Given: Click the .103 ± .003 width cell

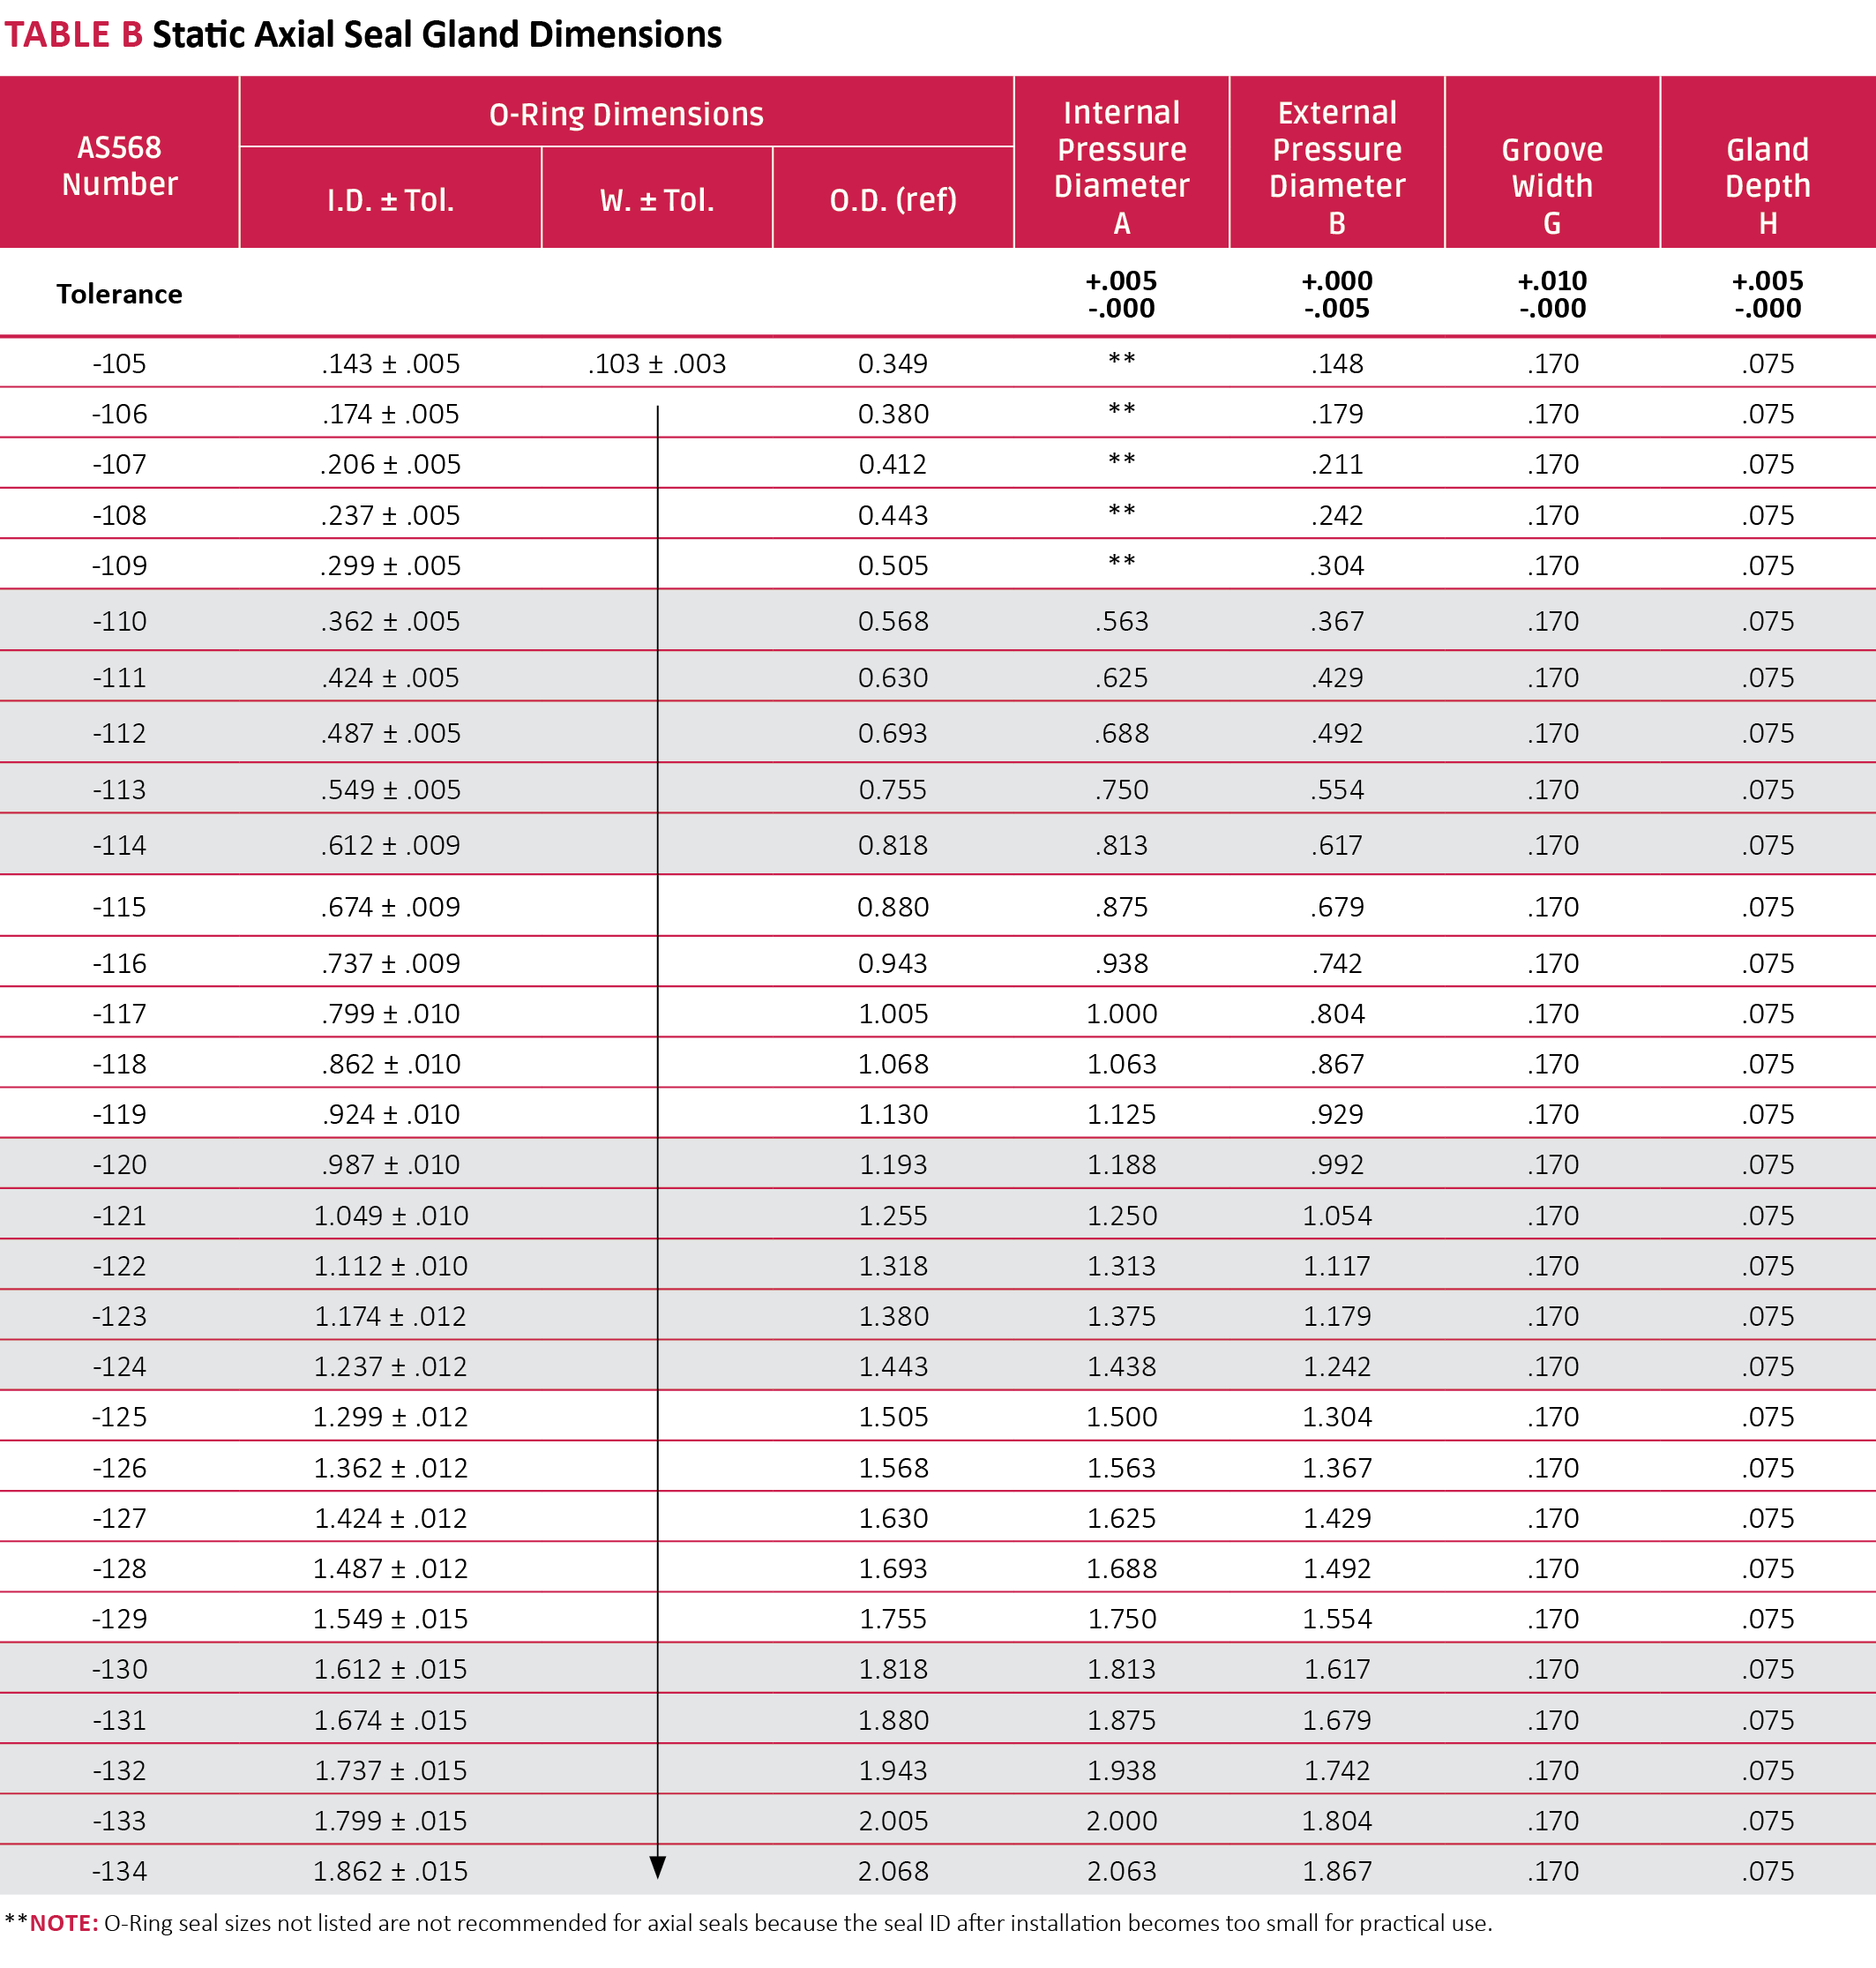Looking at the screenshot, I should click(x=657, y=363).
